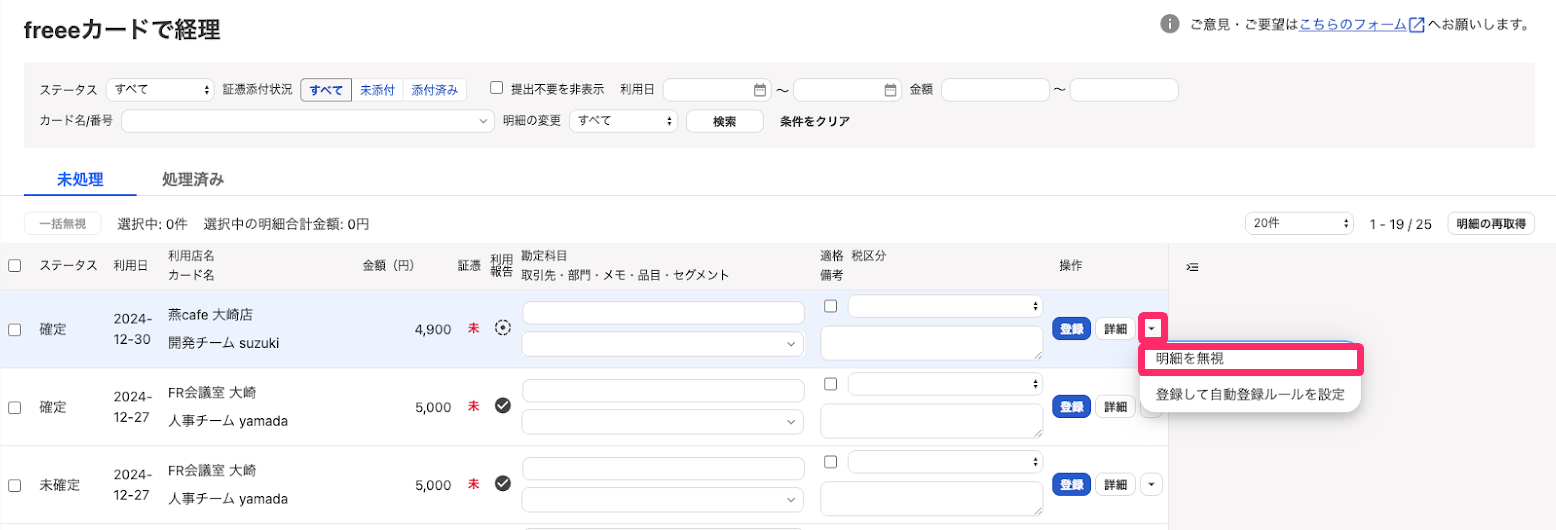1556x530 pixels.
Task: Open the calendar icon in the end date field
Action: pyautogui.click(x=890, y=90)
